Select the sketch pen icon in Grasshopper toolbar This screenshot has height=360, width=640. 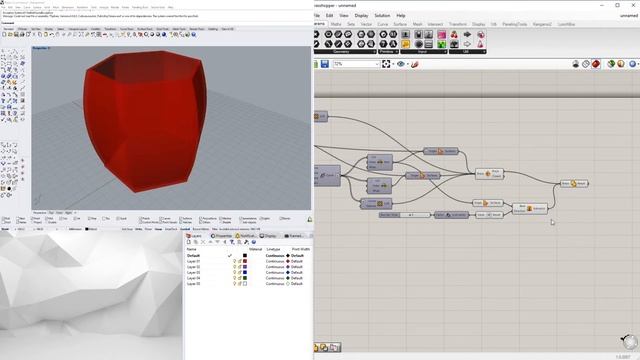point(415,64)
